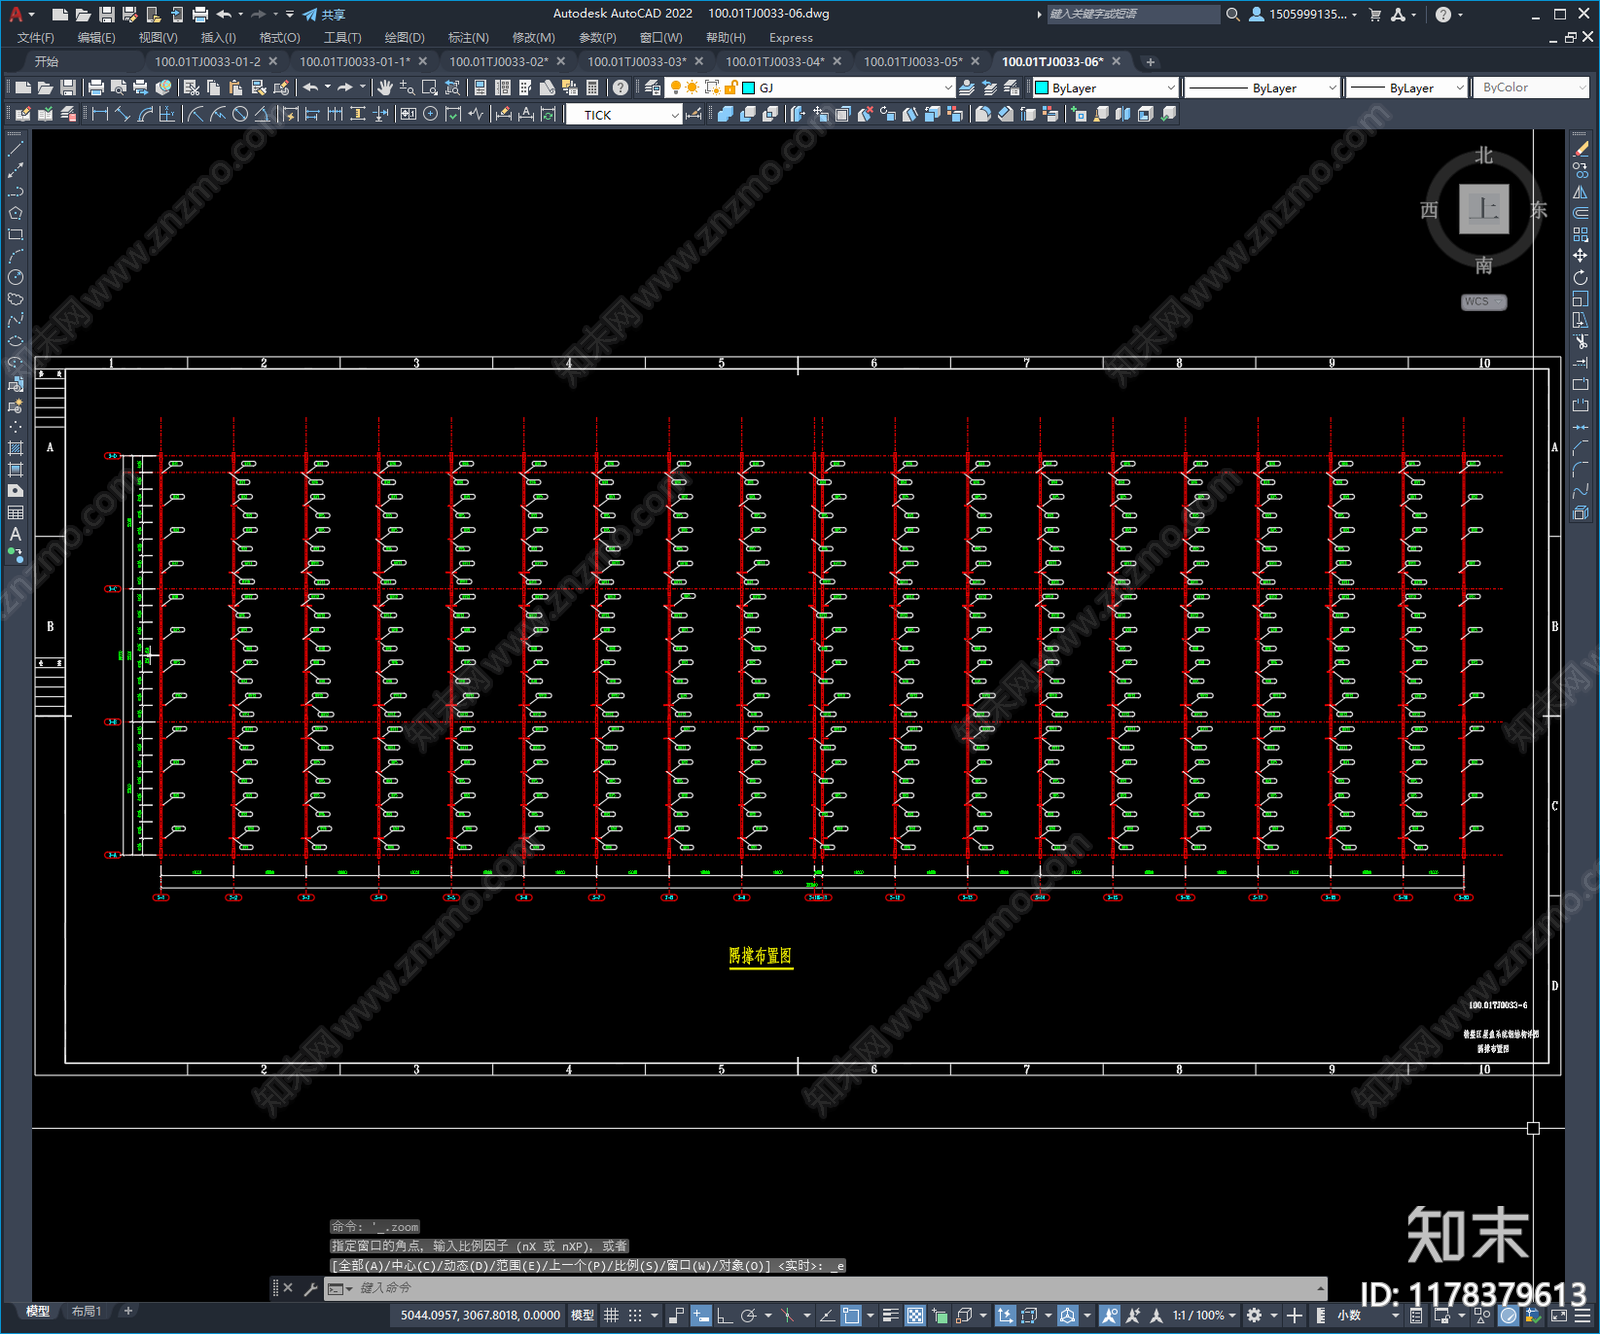1600x1334 pixels.
Task: Select the Move tool in modify toolbar
Action: pos(1580,256)
